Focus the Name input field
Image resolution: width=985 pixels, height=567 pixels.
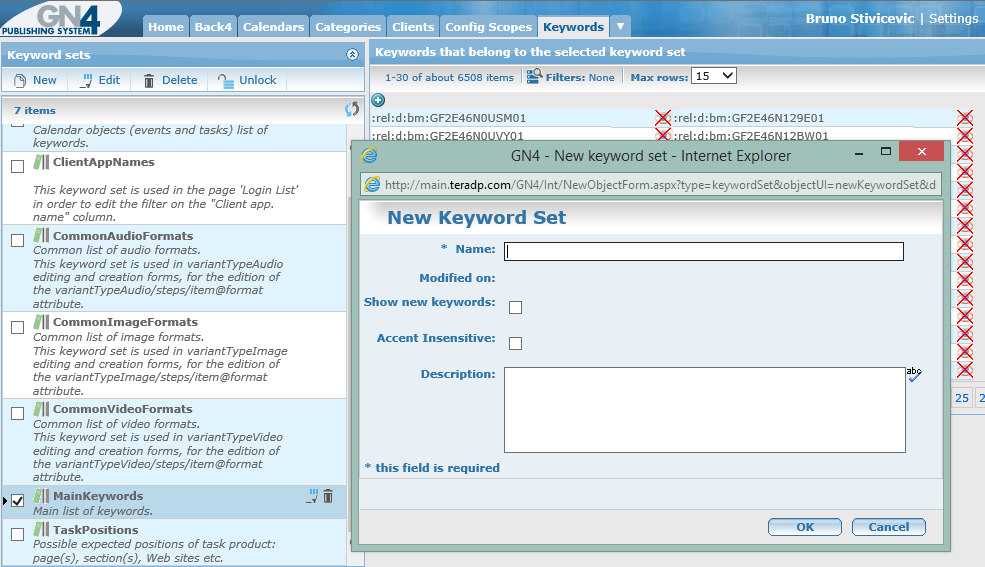(704, 251)
